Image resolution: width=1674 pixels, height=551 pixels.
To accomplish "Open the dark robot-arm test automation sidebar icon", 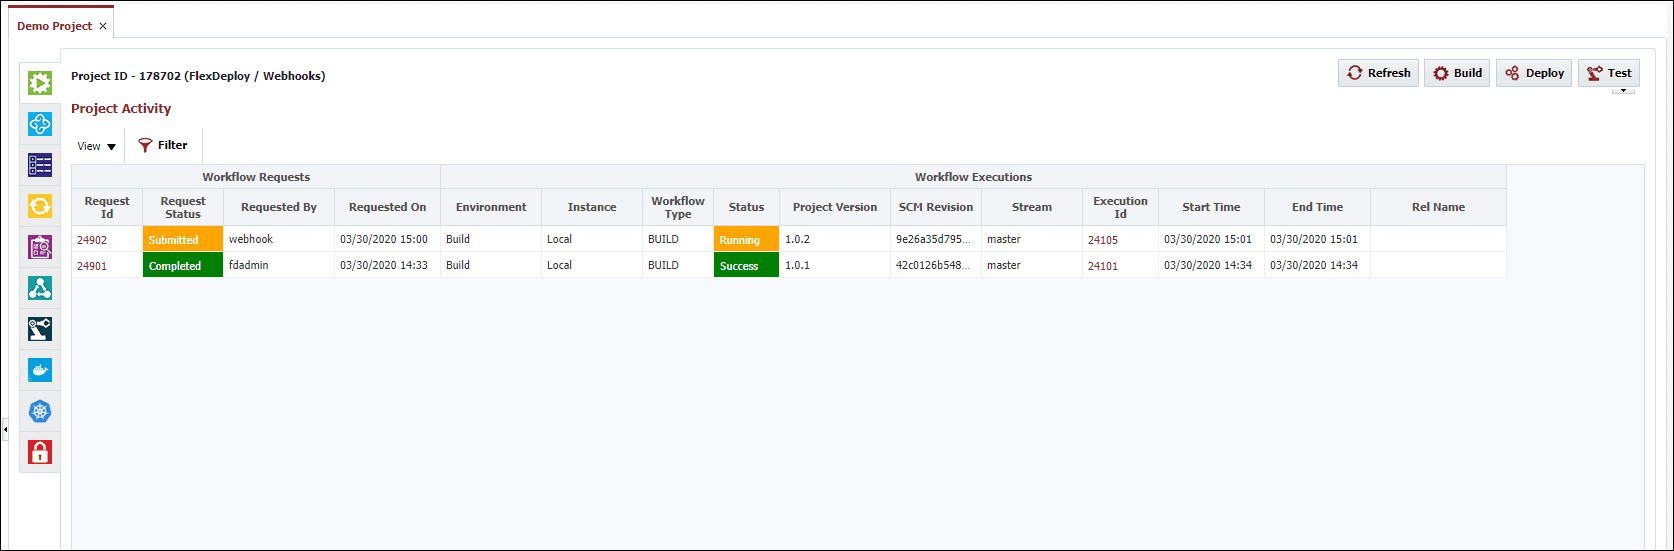I will tap(40, 329).
